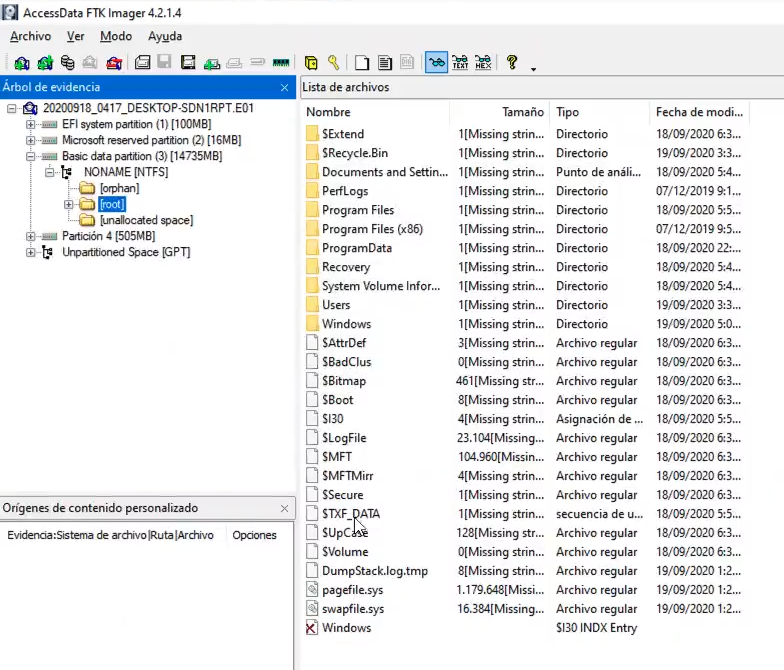
Task: Close the Árbol de evidencia panel
Action: pos(284,88)
